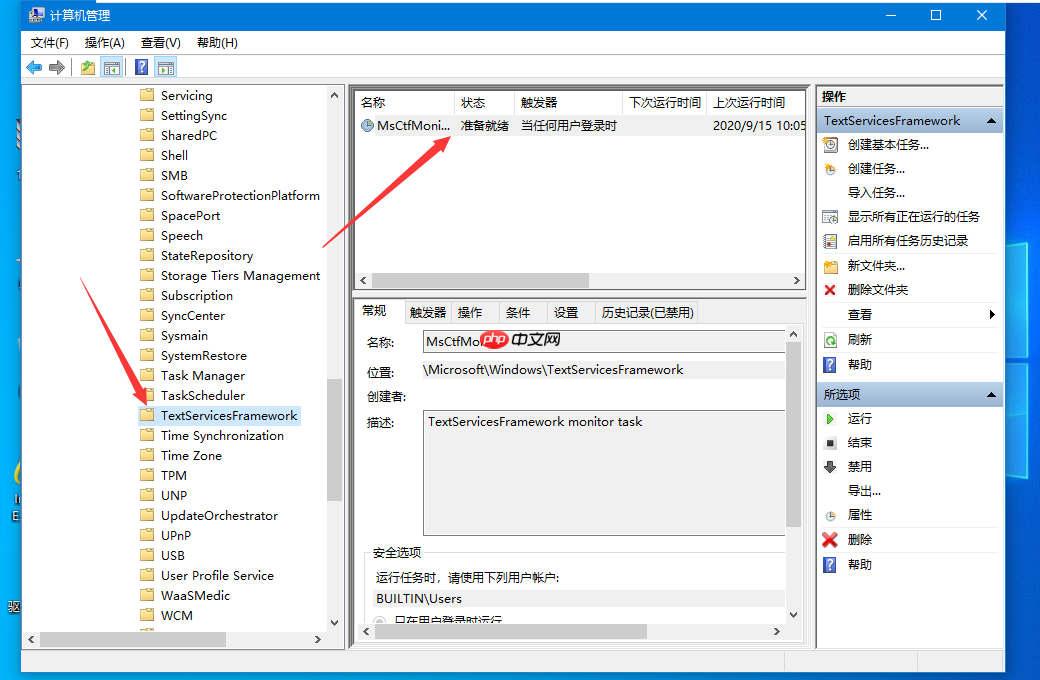Click the back navigation arrow icon
The width and height of the screenshot is (1040, 680).
33,67
